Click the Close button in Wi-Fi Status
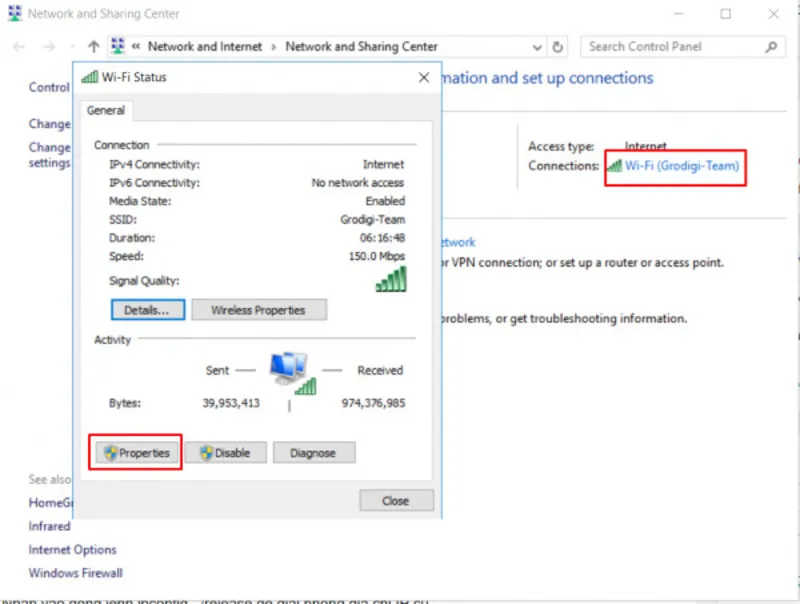 click(396, 500)
